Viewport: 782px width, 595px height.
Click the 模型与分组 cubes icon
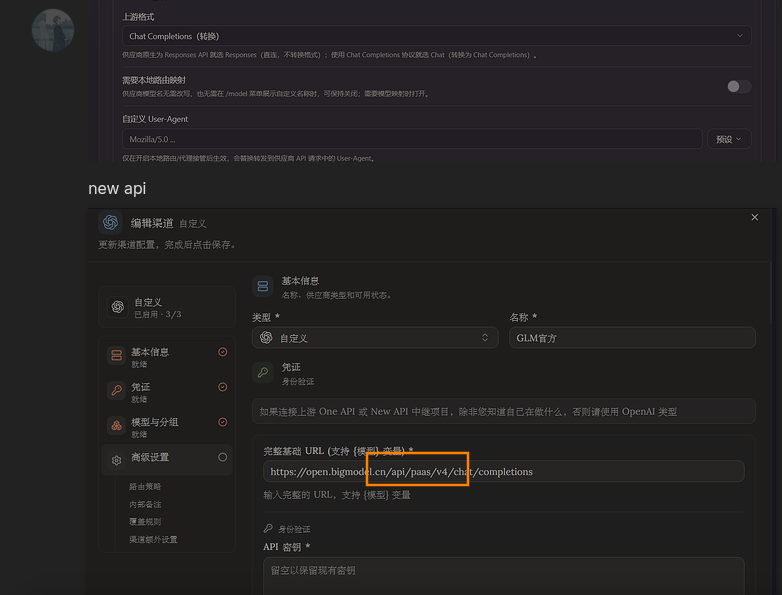[117, 425]
